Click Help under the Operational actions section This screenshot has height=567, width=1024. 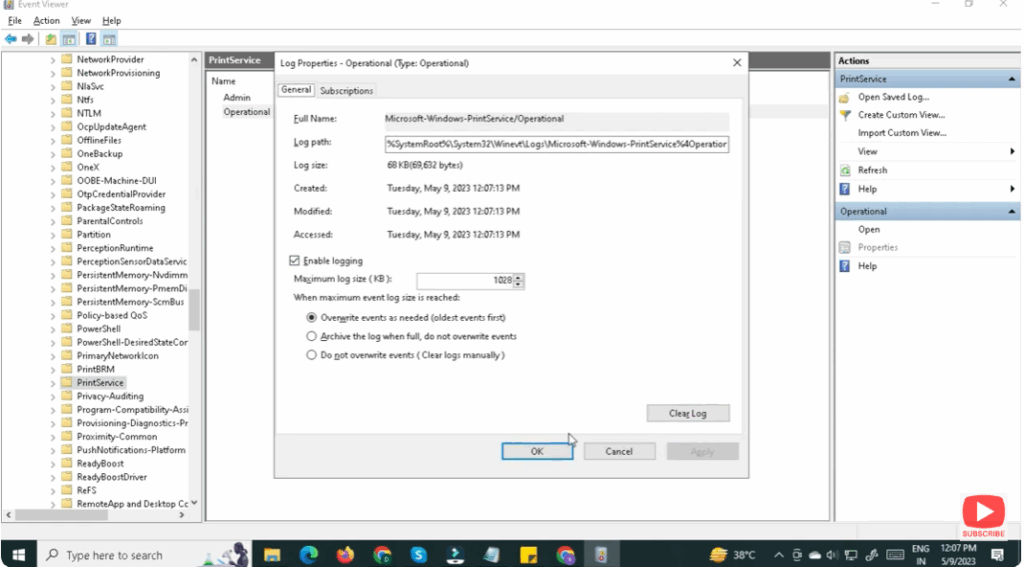click(867, 266)
